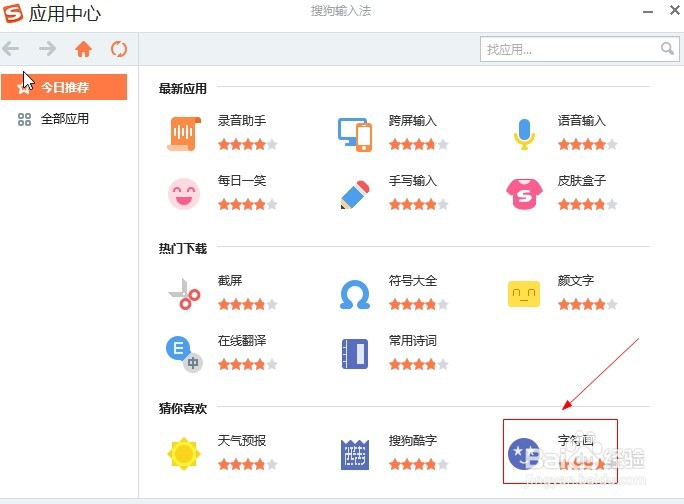Open the 手写输入 pencil icon
Screen dimensions: 684x504
(355, 194)
